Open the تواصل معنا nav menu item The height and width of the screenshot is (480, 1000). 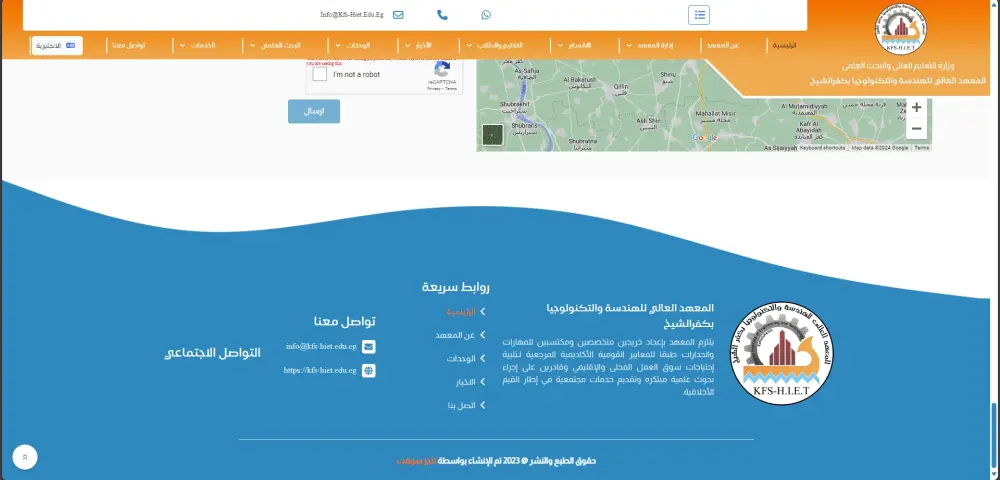pos(129,46)
